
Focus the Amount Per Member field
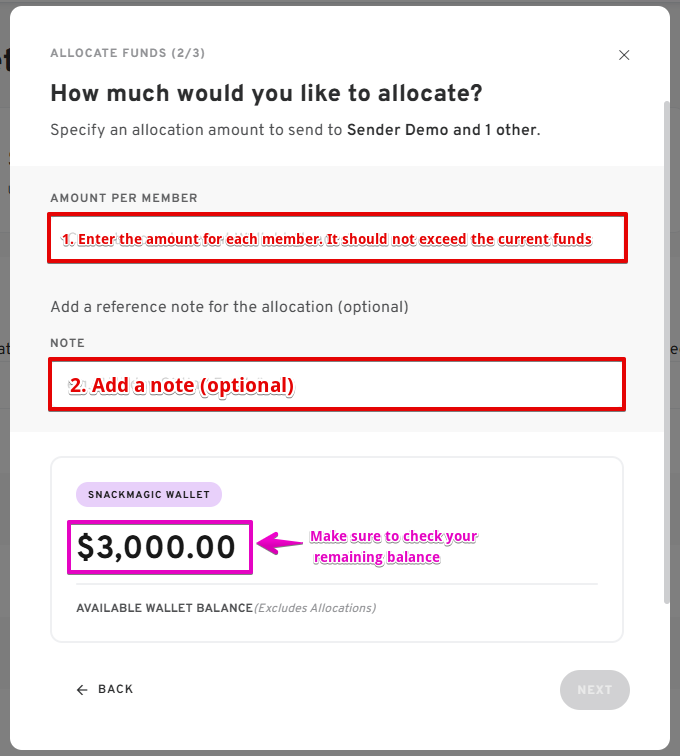pyautogui.click(x=337, y=239)
